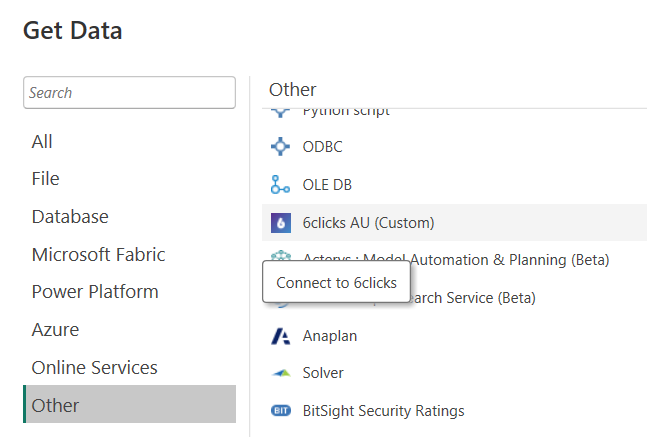647x437 pixels.
Task: Pick the Anaplan connector entry
Action: (x=454, y=336)
